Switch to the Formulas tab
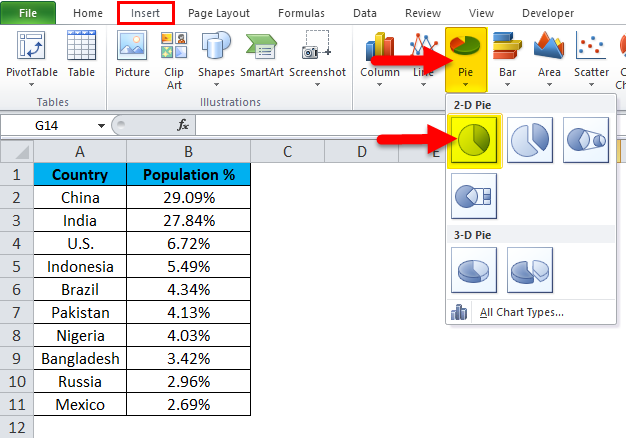Image resolution: width=626 pixels, height=438 pixels. 301,13
